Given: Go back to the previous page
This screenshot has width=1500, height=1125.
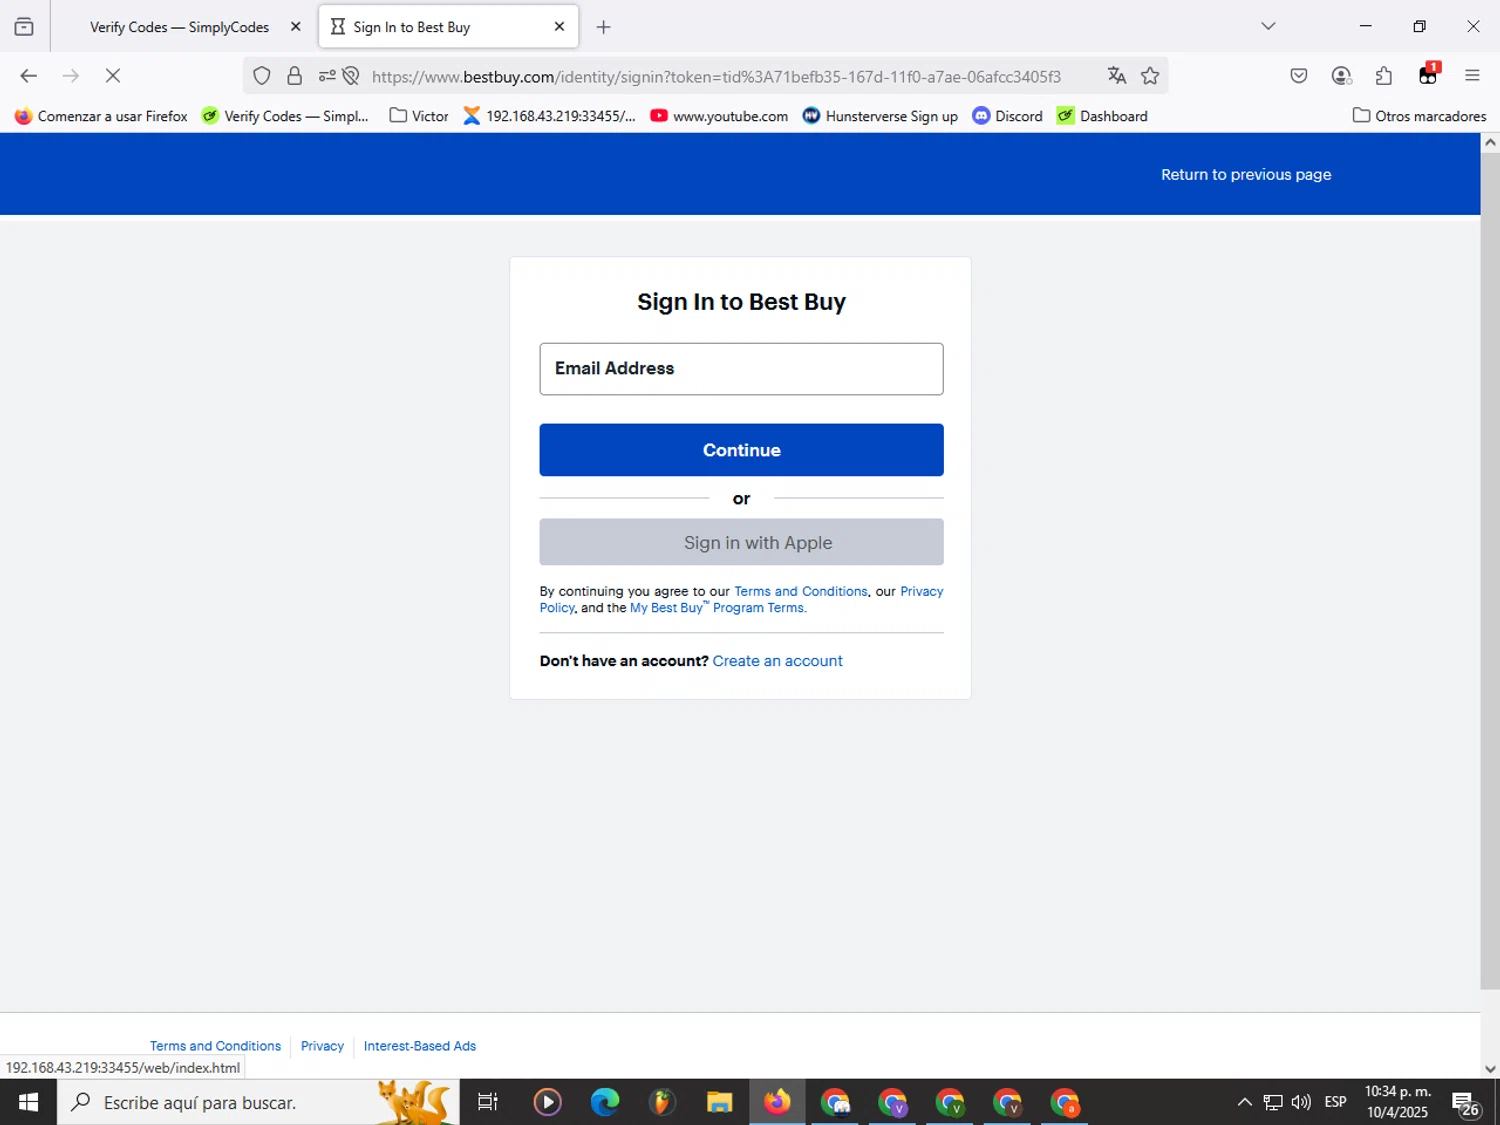Looking at the screenshot, I should [28, 76].
